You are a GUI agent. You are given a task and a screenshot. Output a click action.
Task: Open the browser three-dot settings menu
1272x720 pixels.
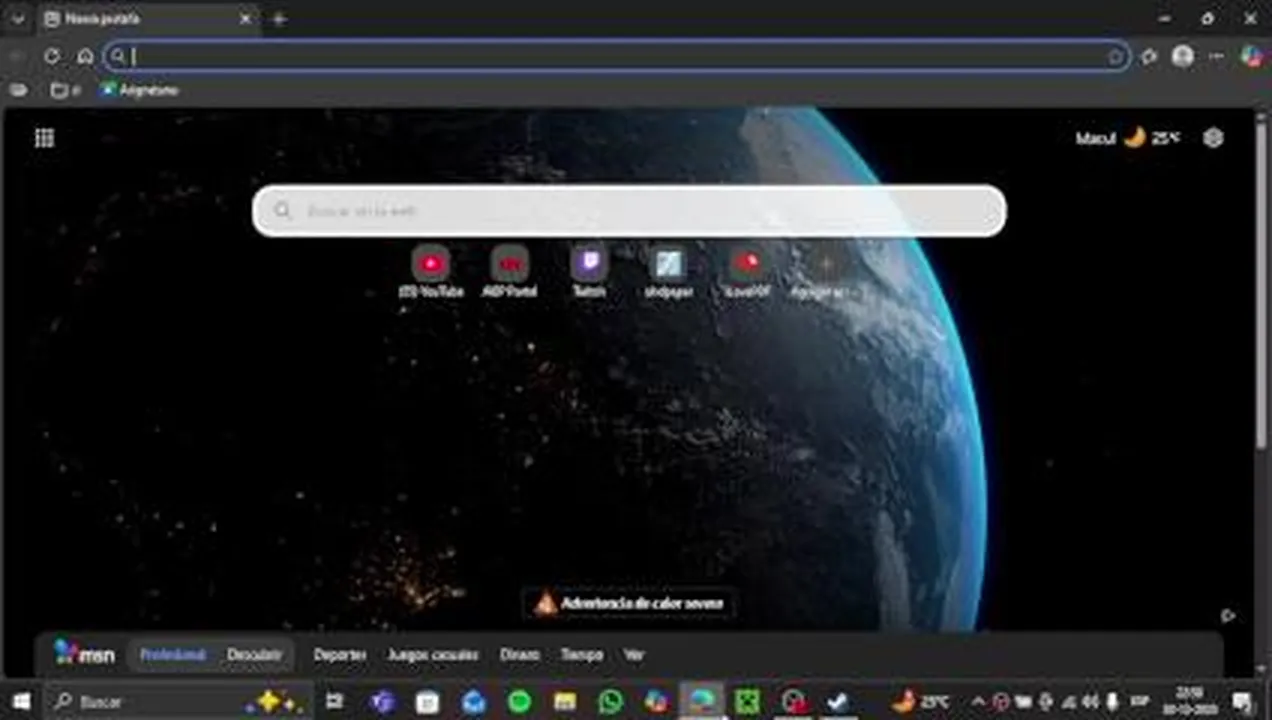click(x=1216, y=57)
